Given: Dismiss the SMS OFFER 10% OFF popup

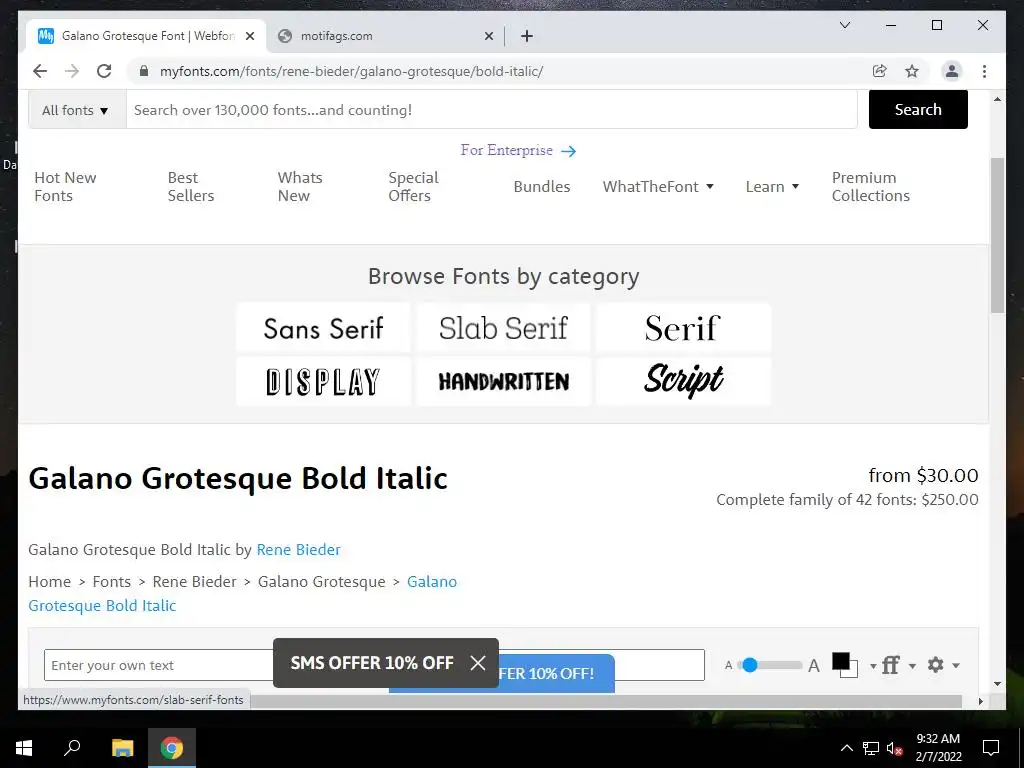Looking at the screenshot, I should coord(478,663).
